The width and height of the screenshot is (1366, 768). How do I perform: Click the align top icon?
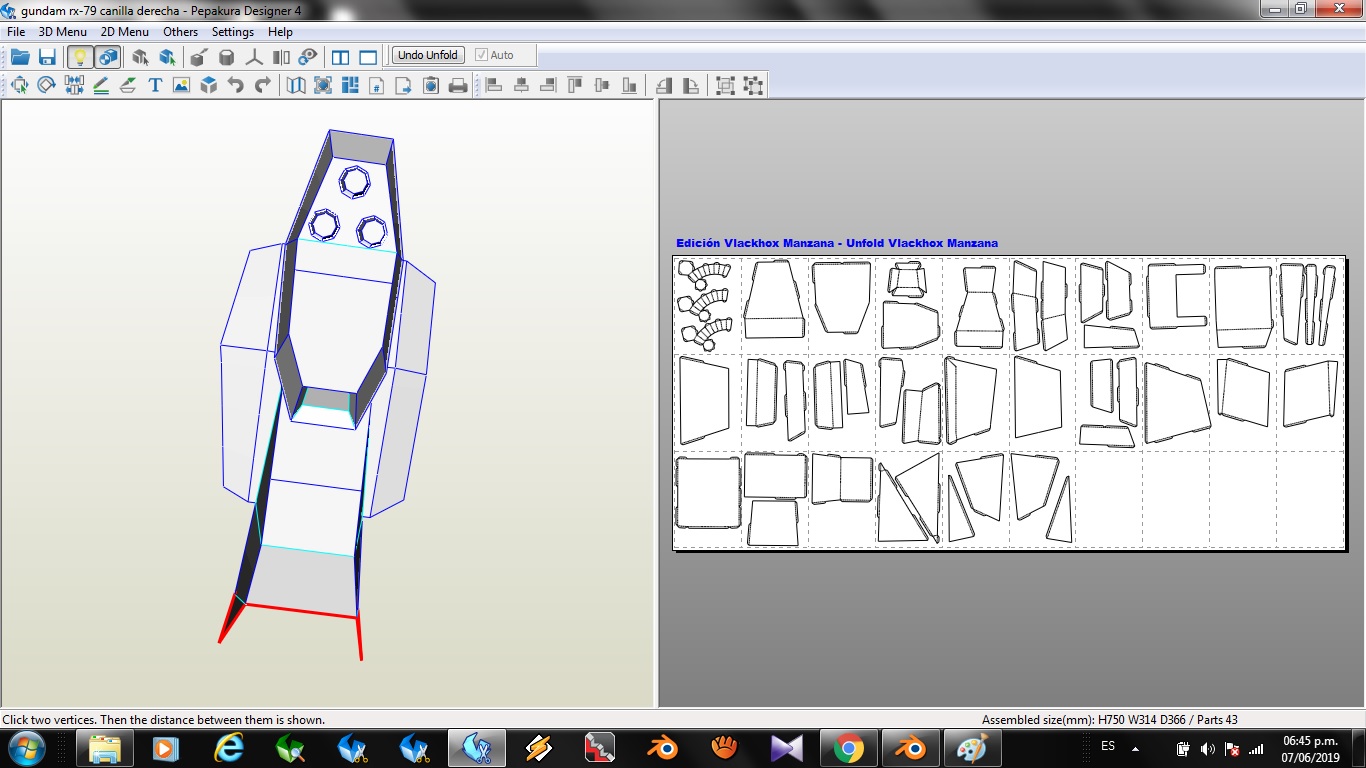(x=575, y=85)
